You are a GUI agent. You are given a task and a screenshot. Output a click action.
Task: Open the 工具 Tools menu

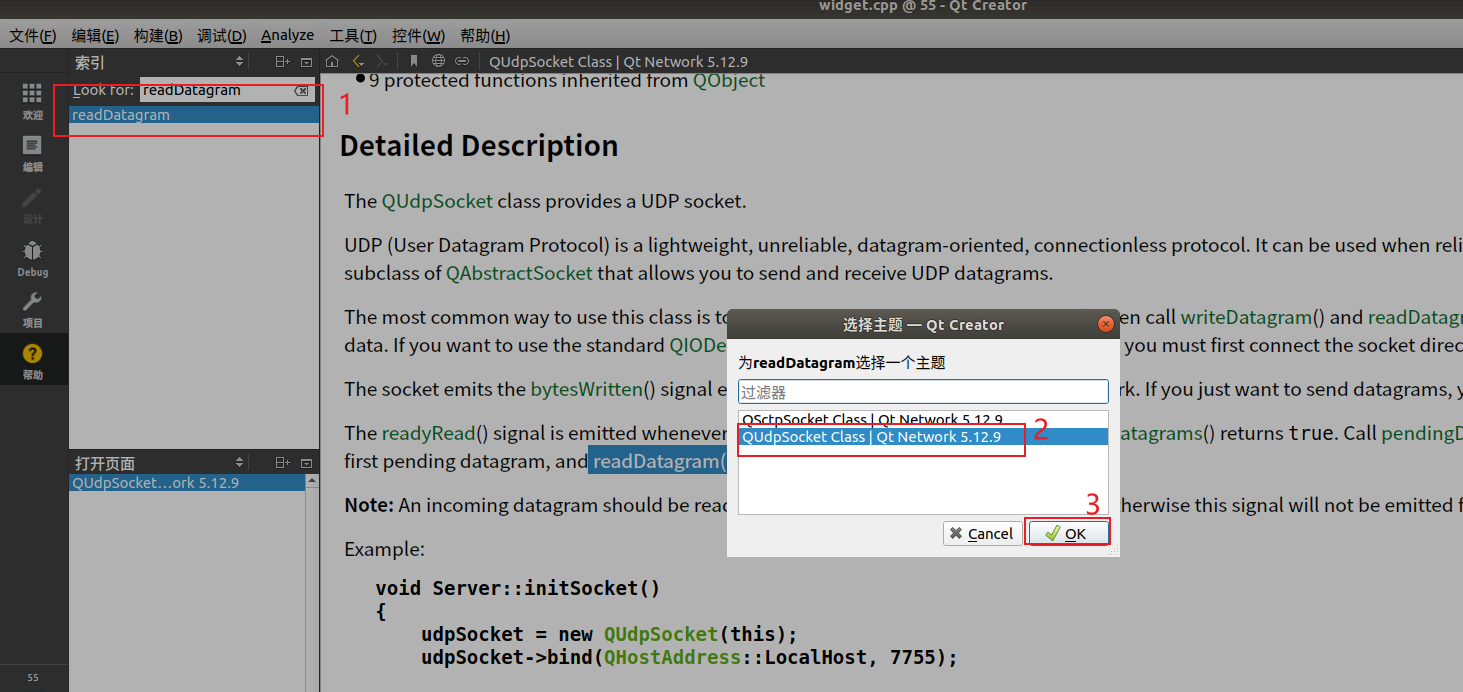(353, 35)
